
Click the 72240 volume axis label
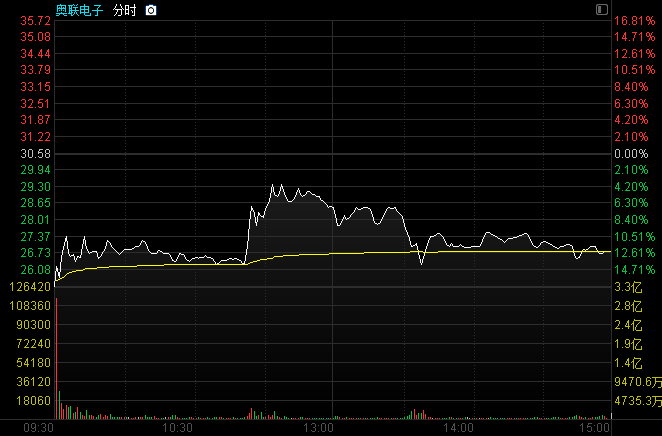(33, 344)
